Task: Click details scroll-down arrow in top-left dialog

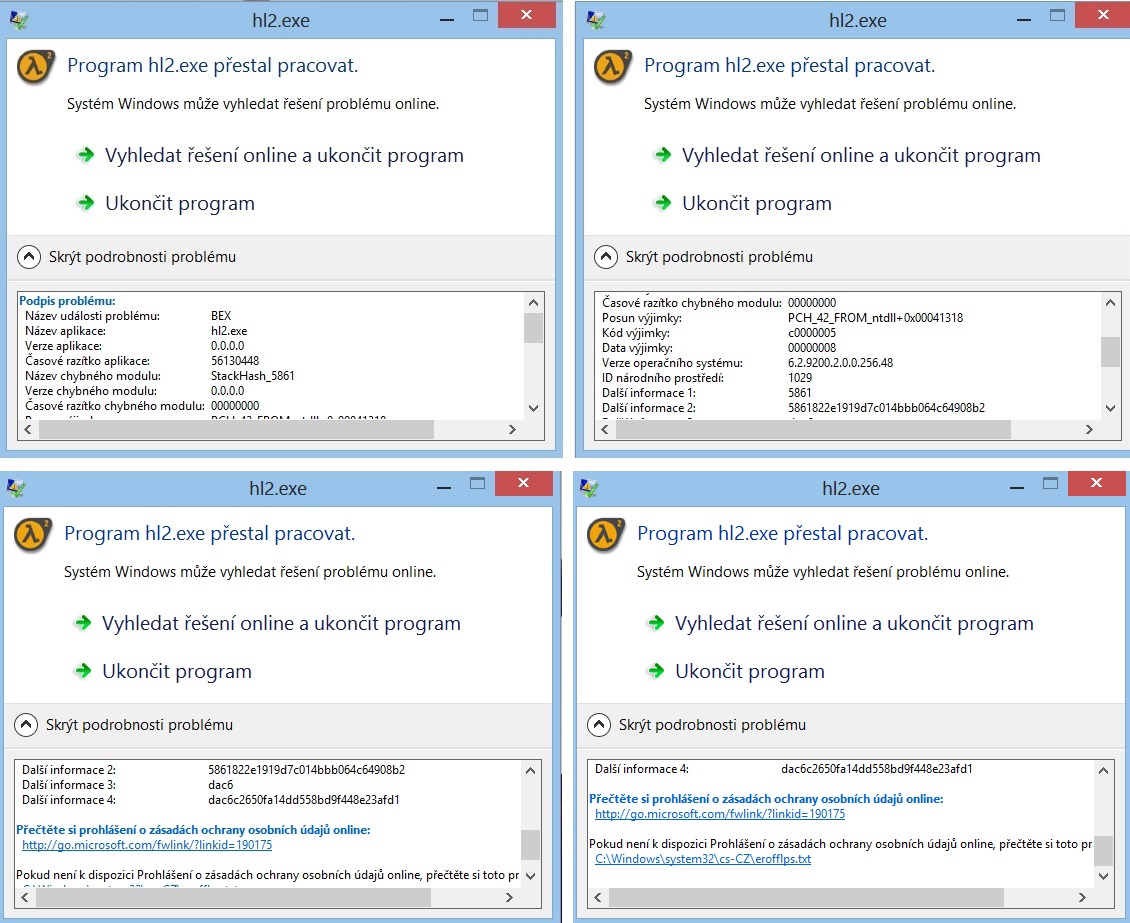Action: pyautogui.click(x=533, y=408)
